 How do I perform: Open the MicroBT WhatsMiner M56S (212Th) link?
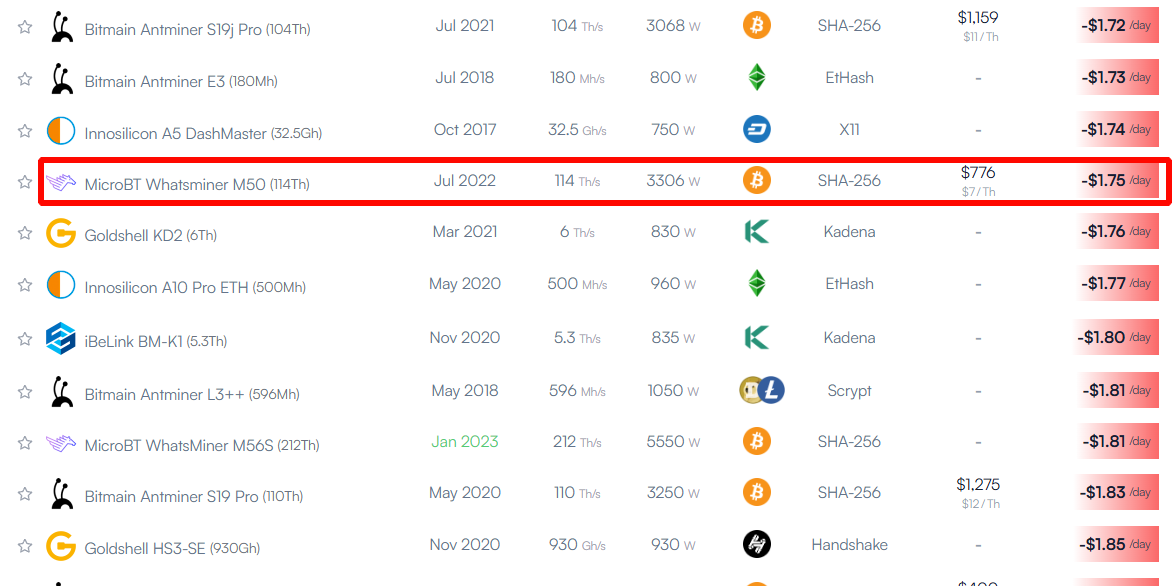(202, 445)
